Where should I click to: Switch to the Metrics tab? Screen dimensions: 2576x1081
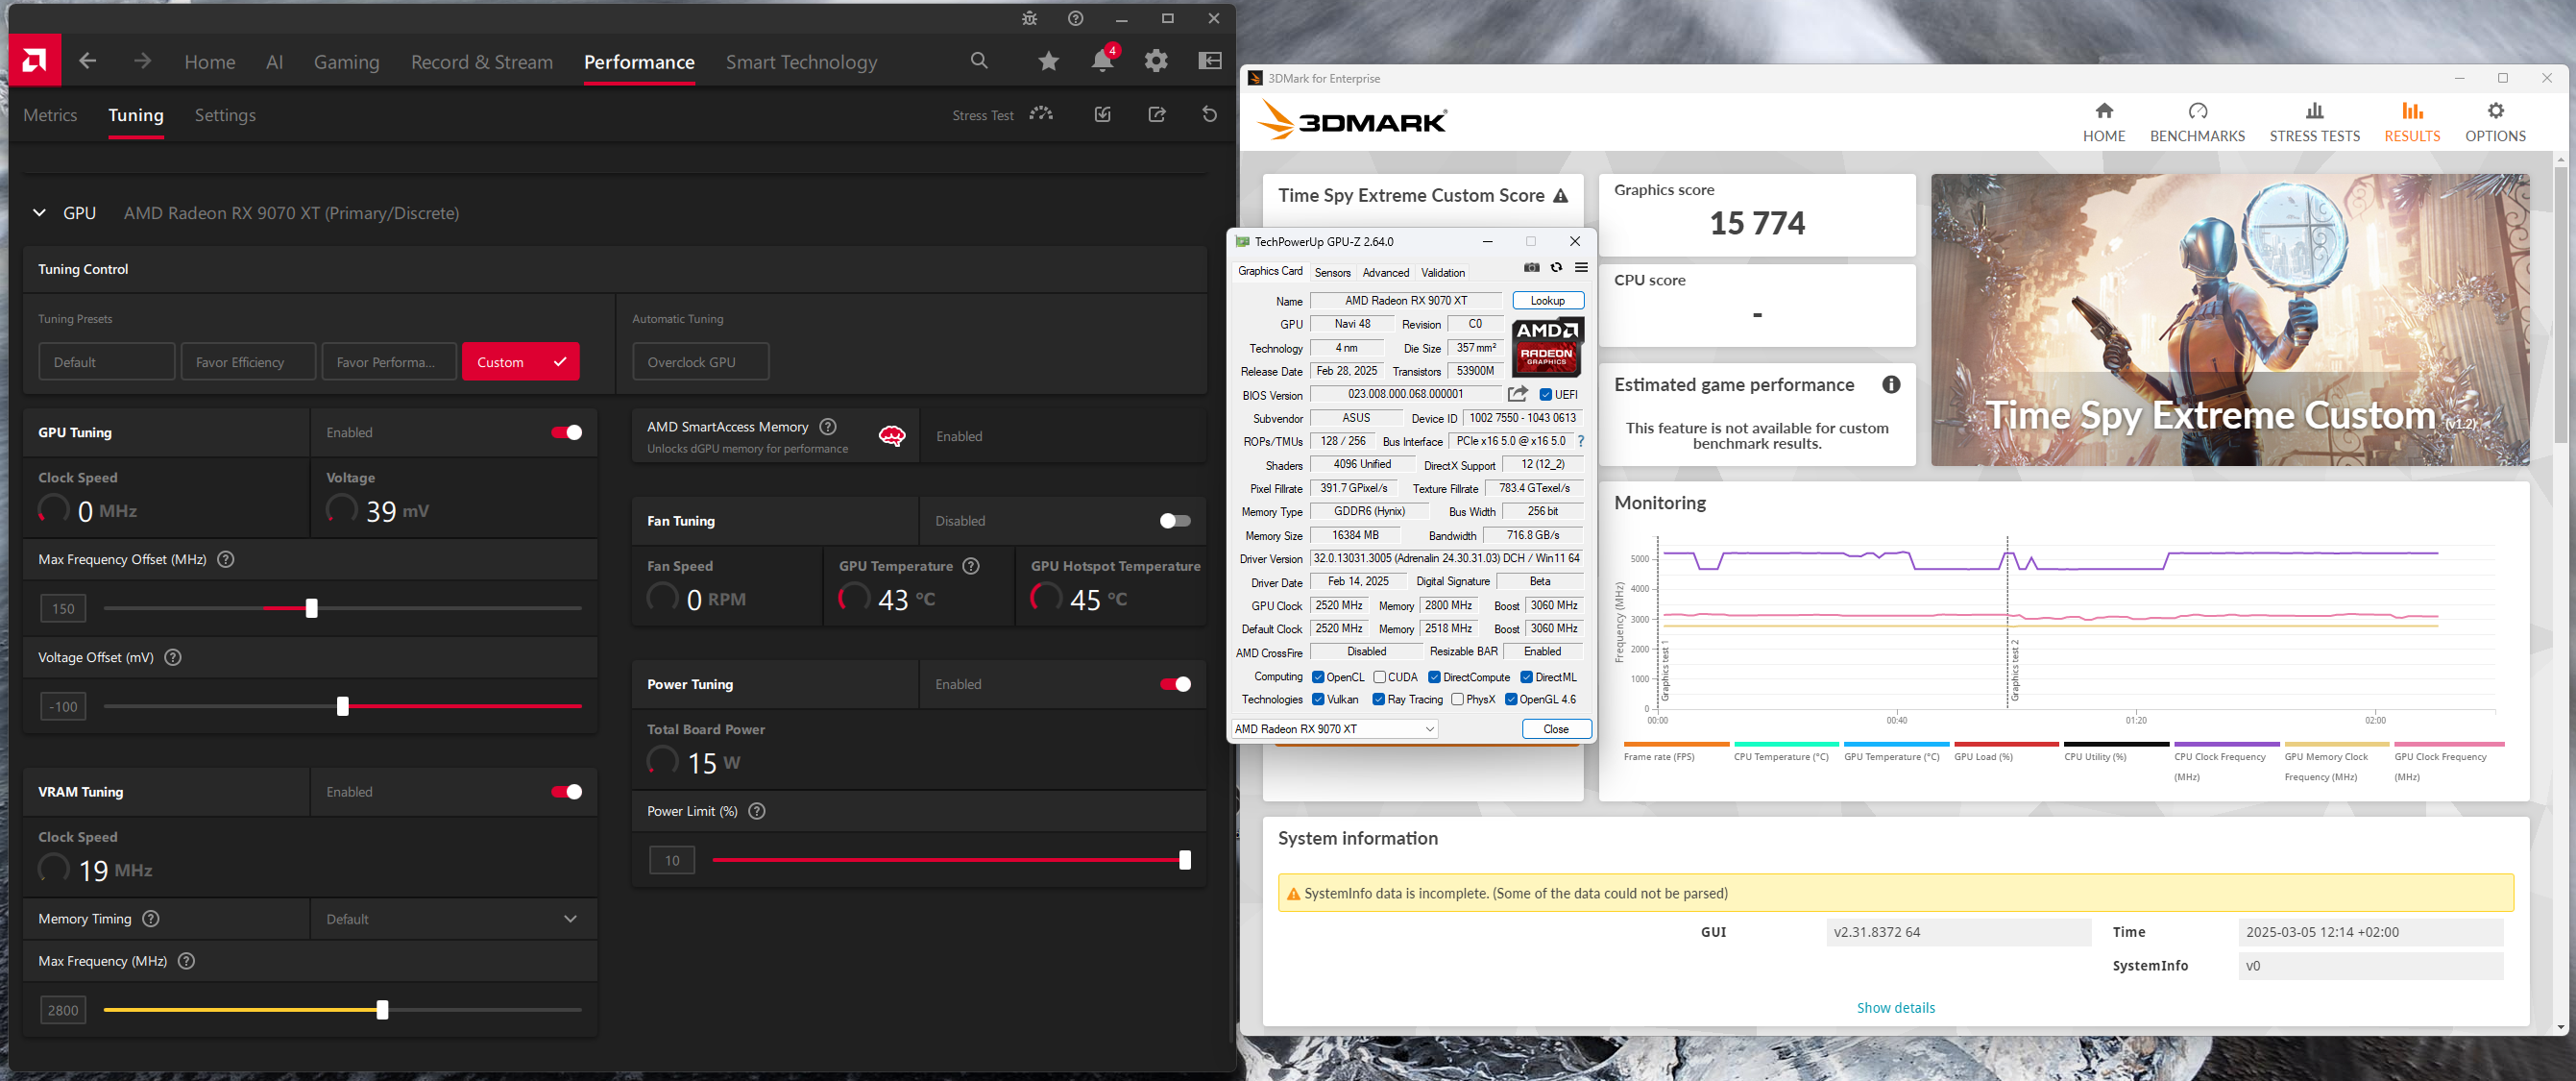coord(50,115)
